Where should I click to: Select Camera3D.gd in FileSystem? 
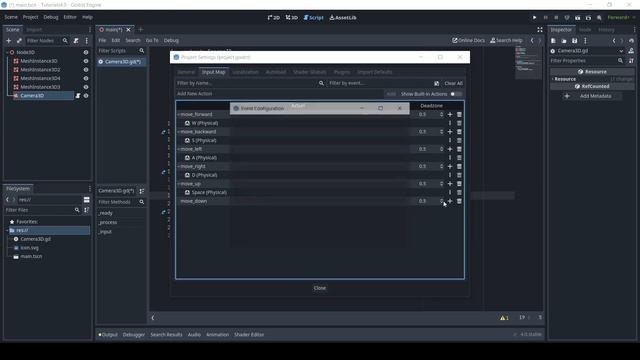click(x=36, y=239)
